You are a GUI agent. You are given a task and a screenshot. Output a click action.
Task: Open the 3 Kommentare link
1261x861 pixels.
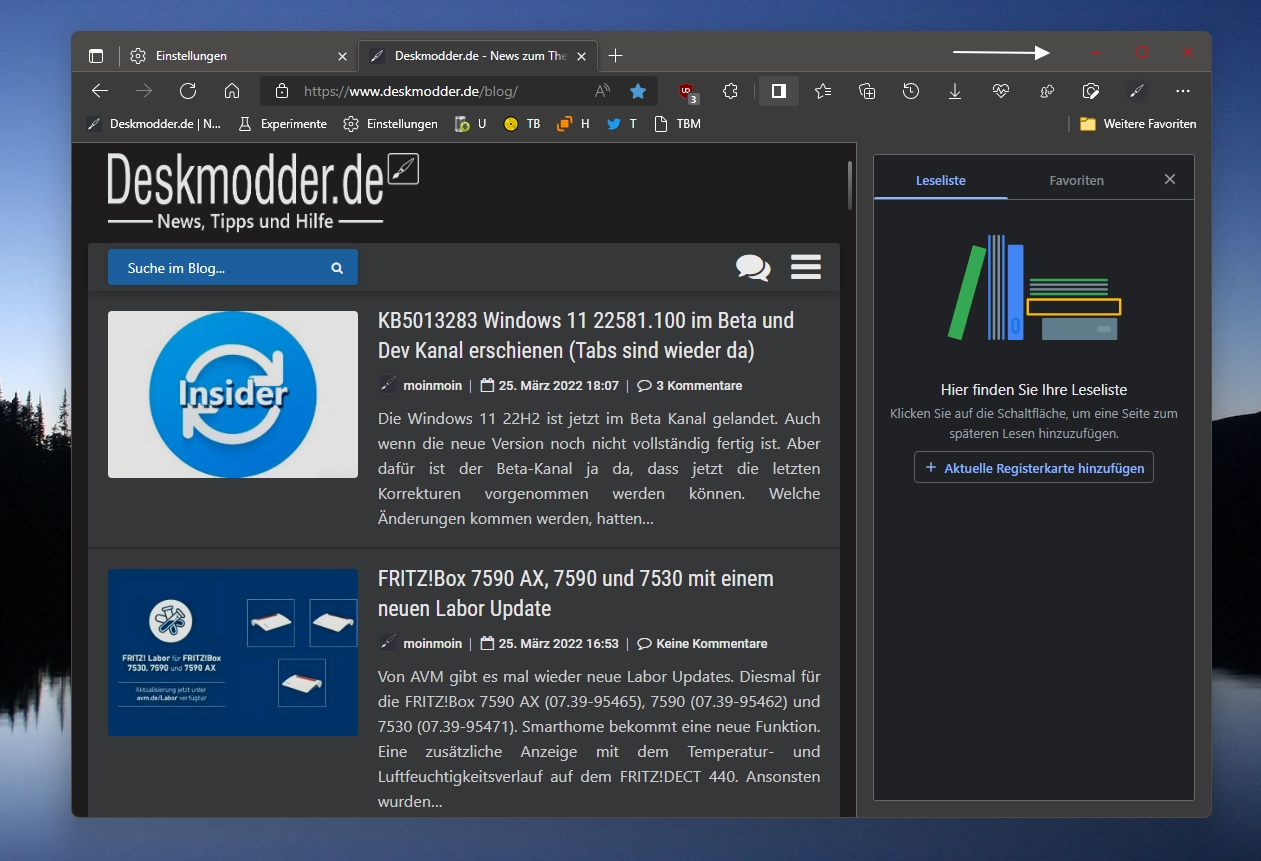click(690, 385)
